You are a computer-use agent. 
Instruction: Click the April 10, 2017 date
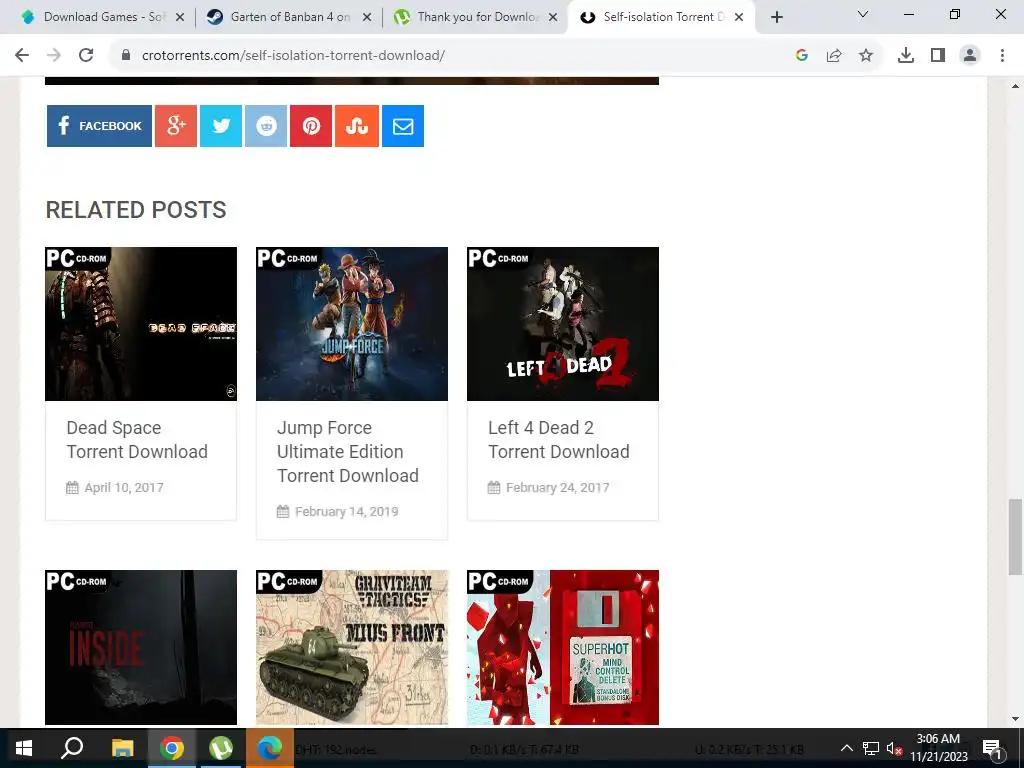pyautogui.click(x=123, y=487)
